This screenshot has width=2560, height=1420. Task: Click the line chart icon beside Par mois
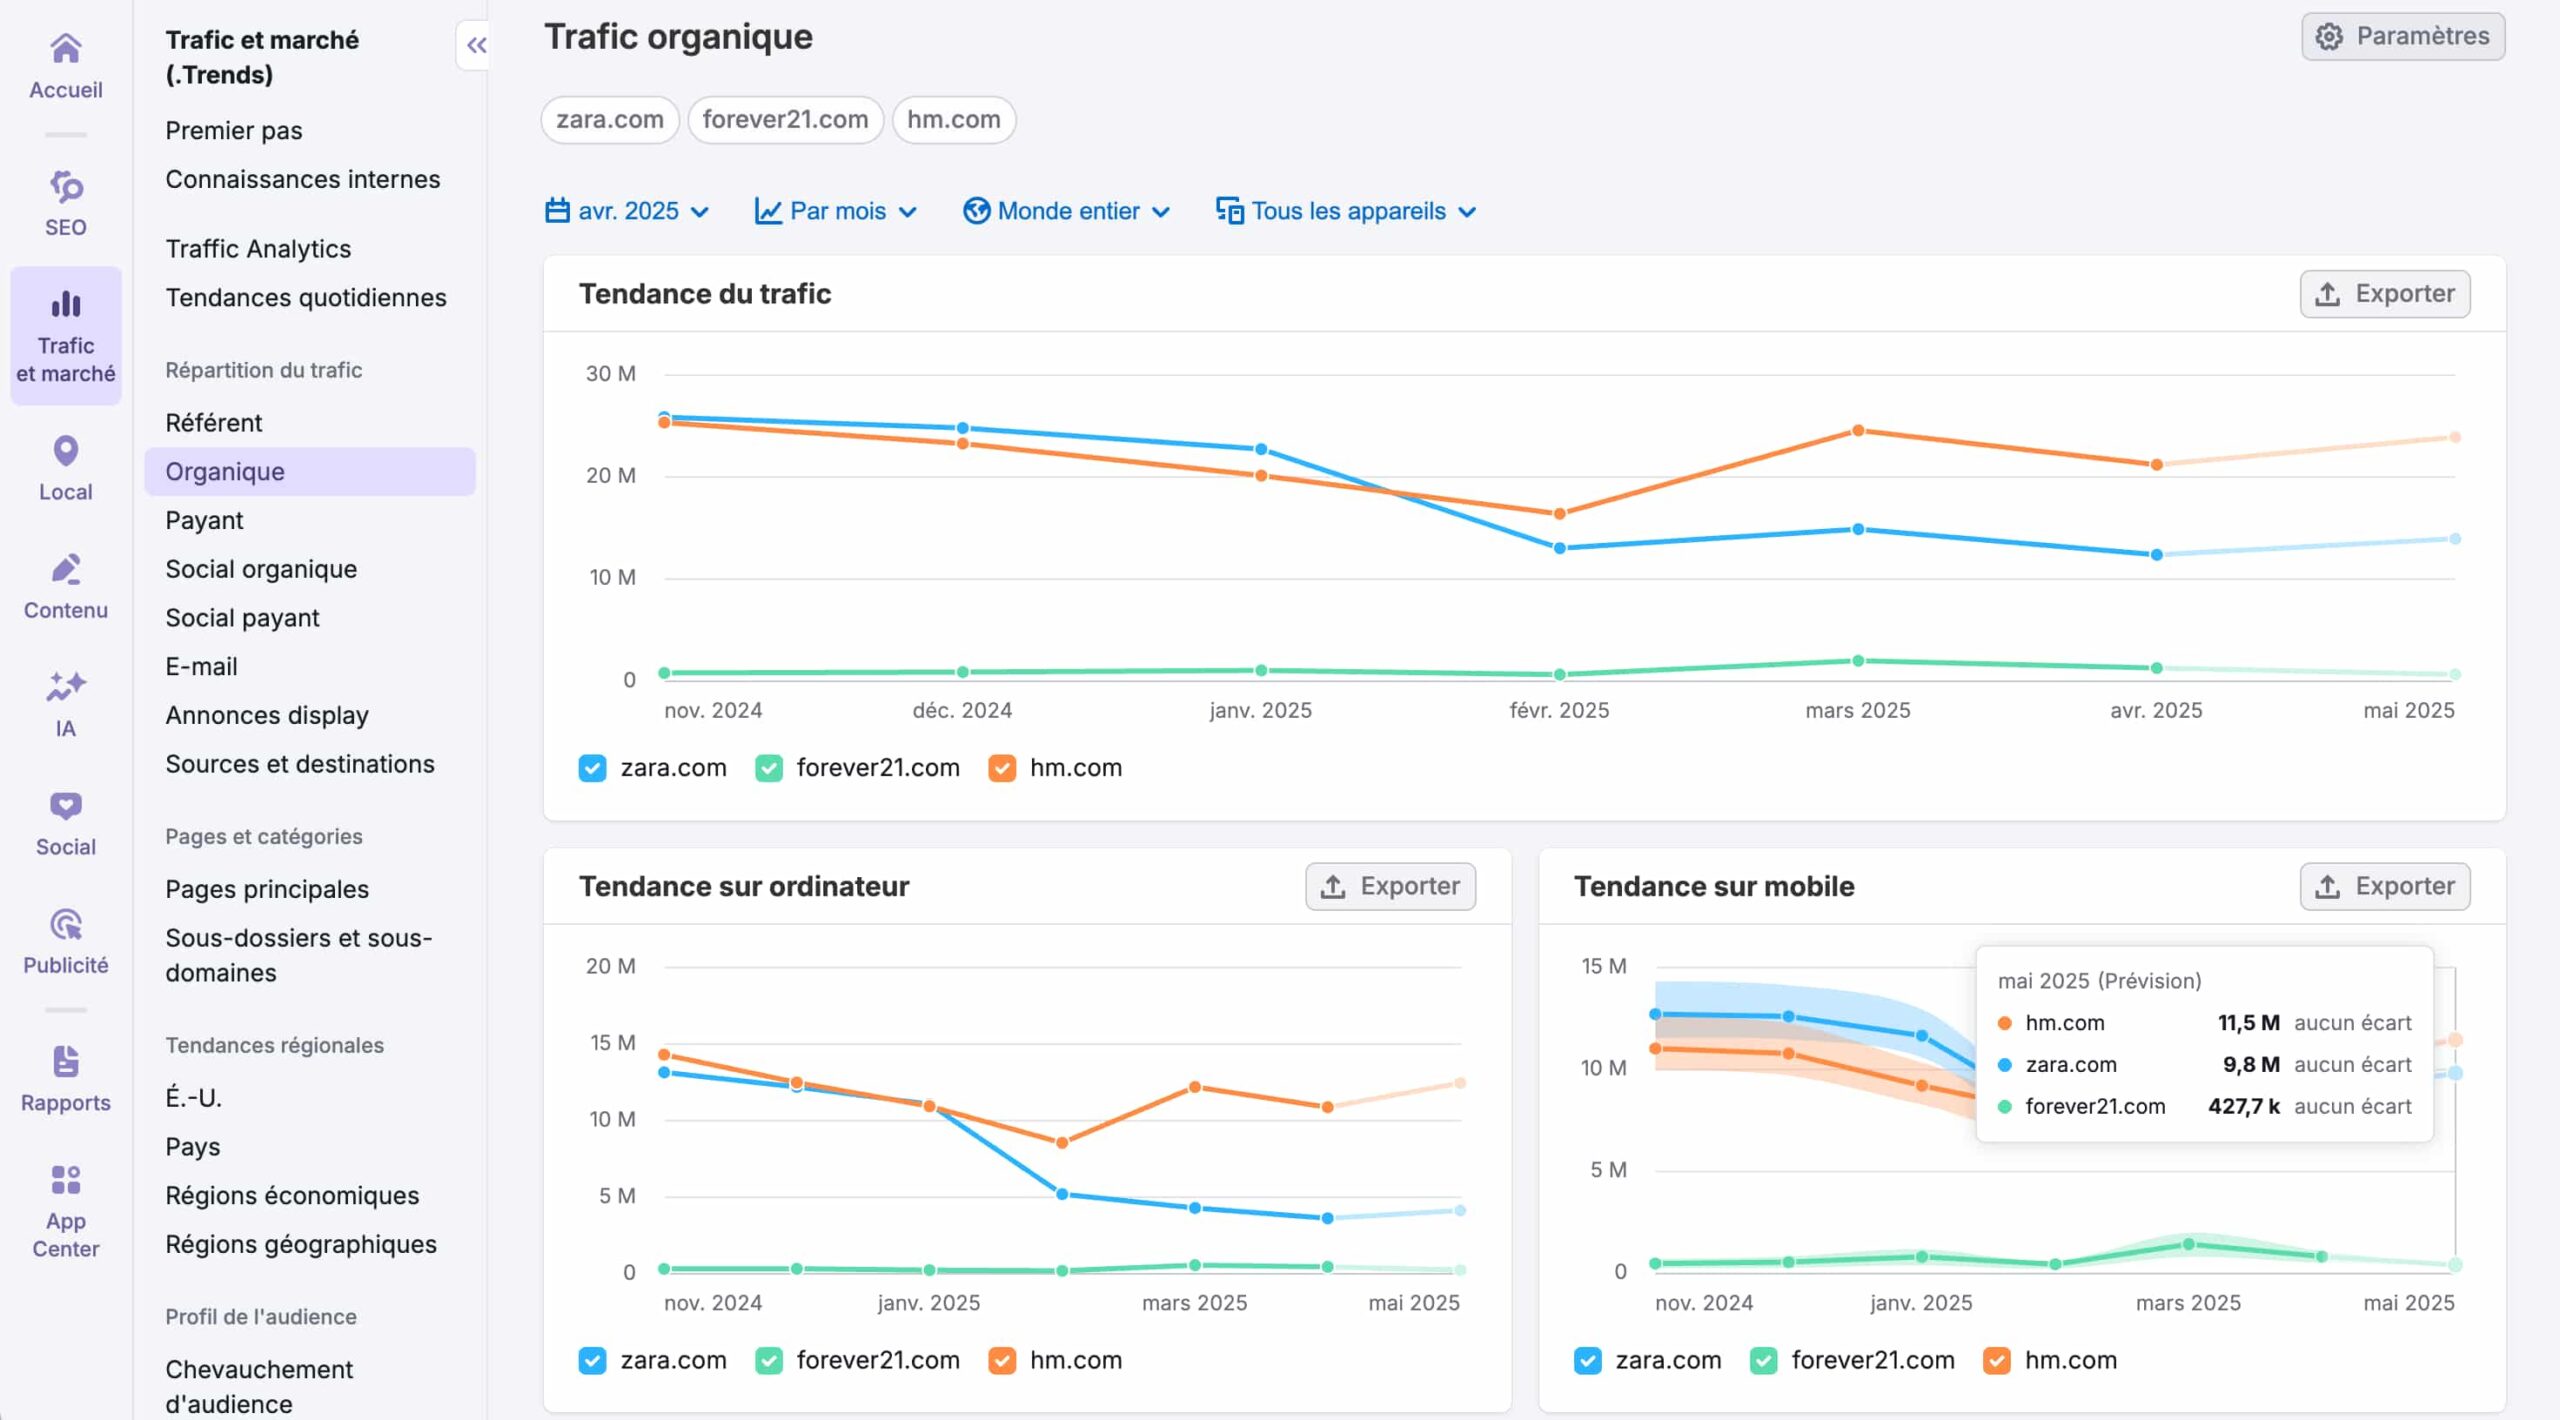[768, 211]
